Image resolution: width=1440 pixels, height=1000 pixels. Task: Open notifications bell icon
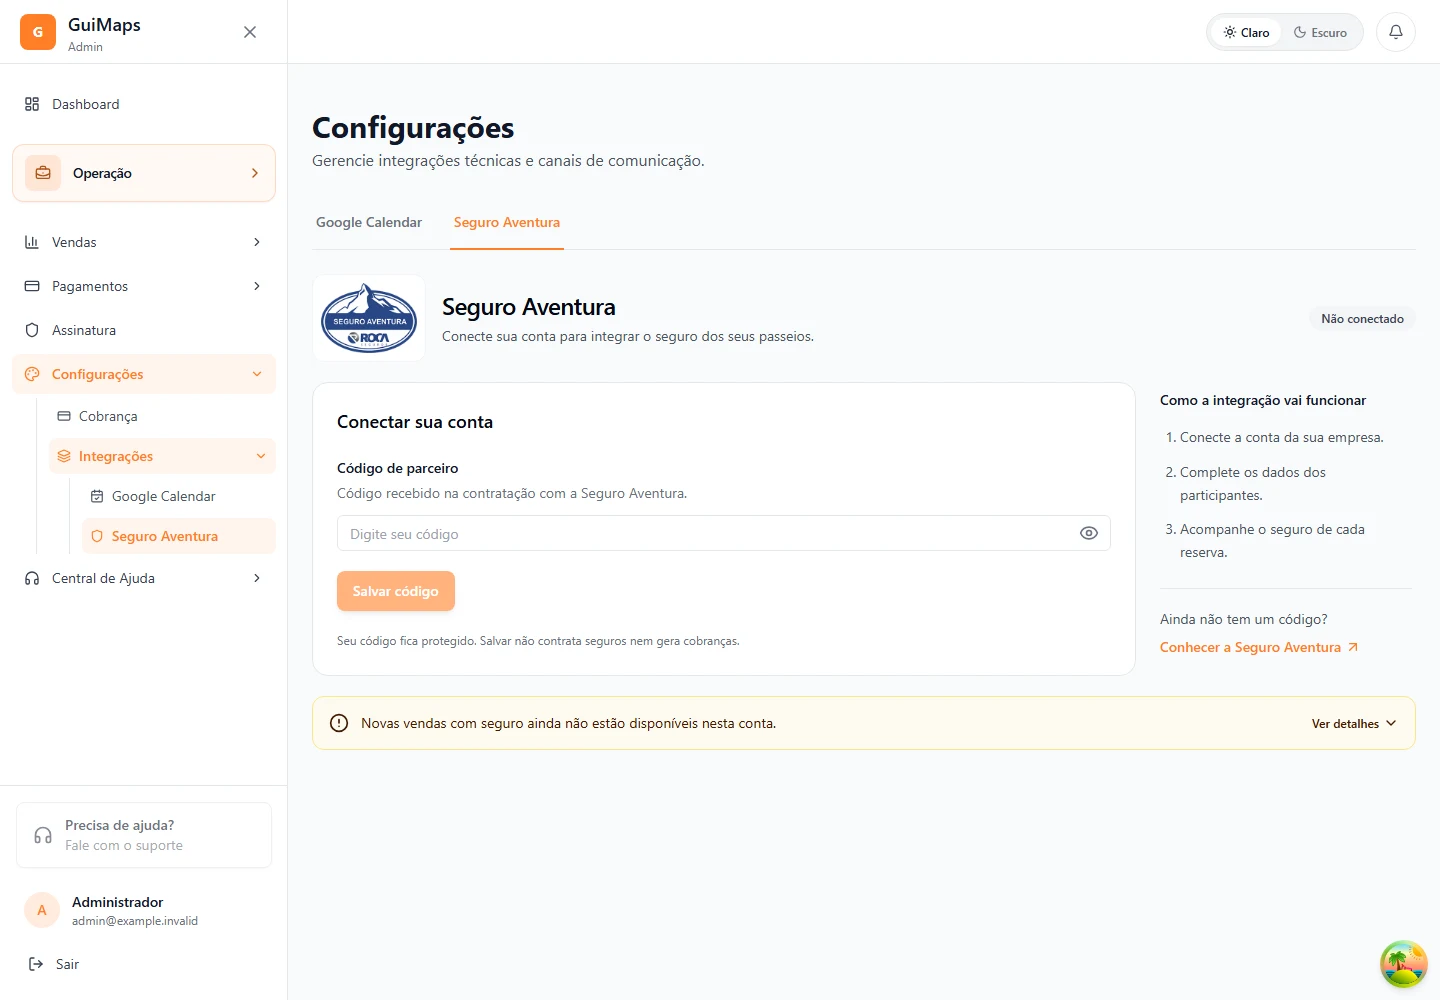click(x=1396, y=32)
